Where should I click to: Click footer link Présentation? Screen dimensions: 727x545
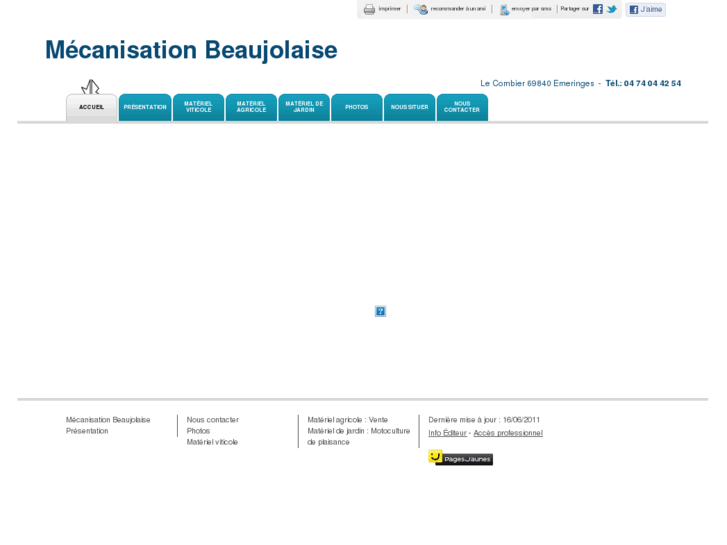pos(87,431)
